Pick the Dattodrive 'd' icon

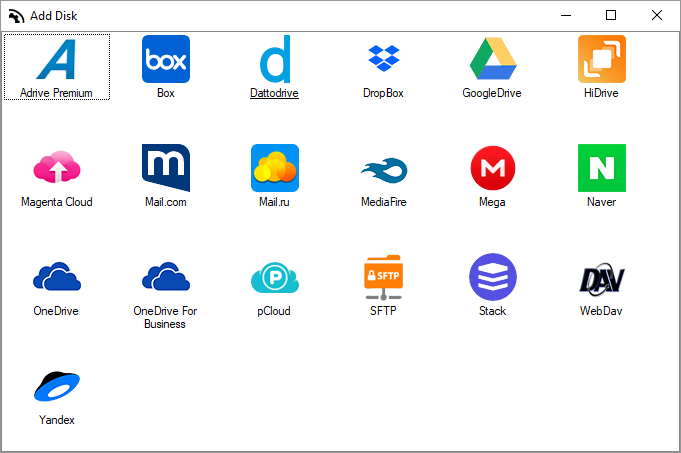pos(275,59)
